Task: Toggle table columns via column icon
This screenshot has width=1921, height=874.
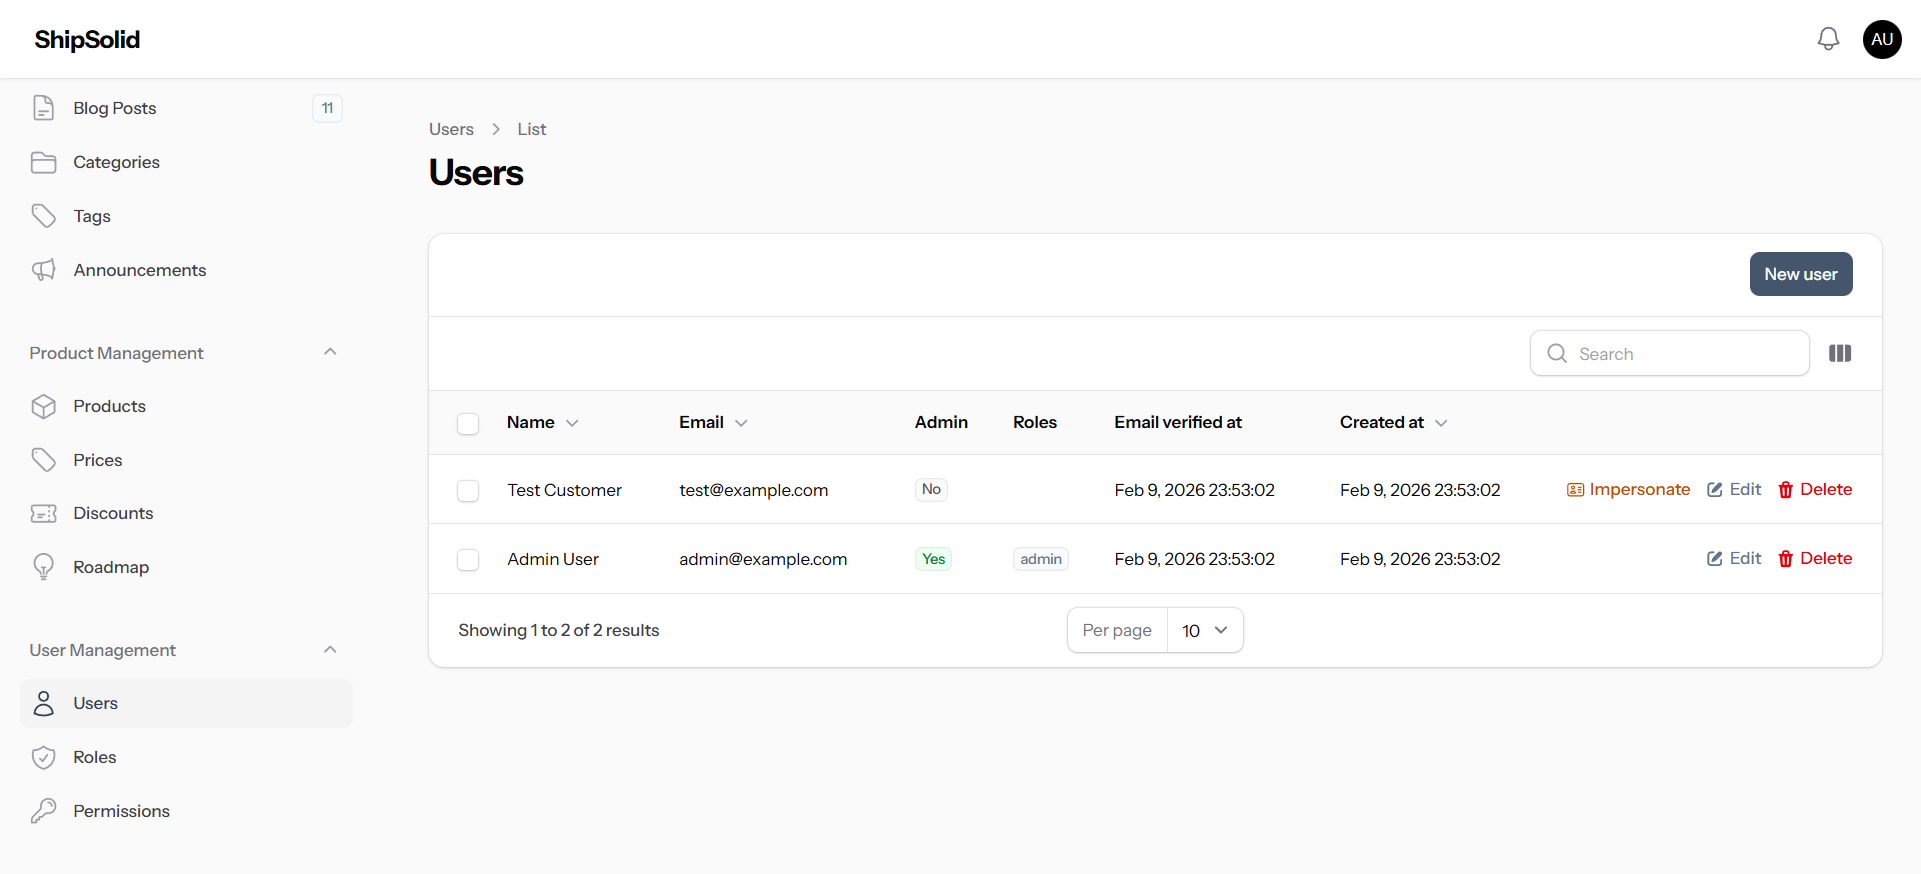Action: pyautogui.click(x=1839, y=353)
